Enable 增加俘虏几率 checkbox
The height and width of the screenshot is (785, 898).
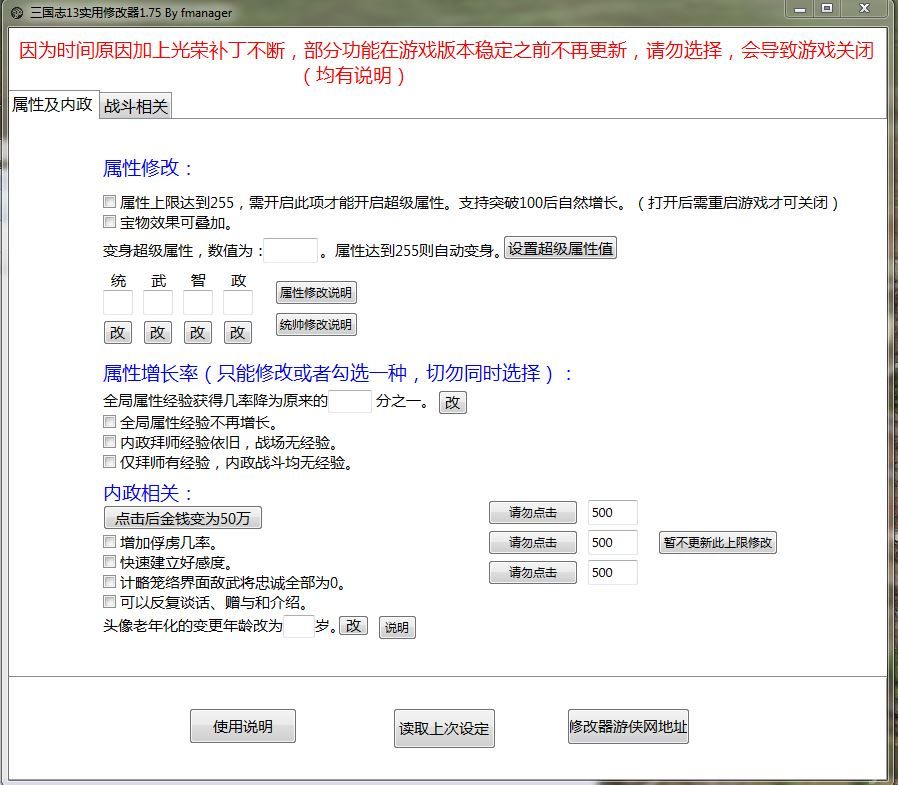[x=110, y=542]
